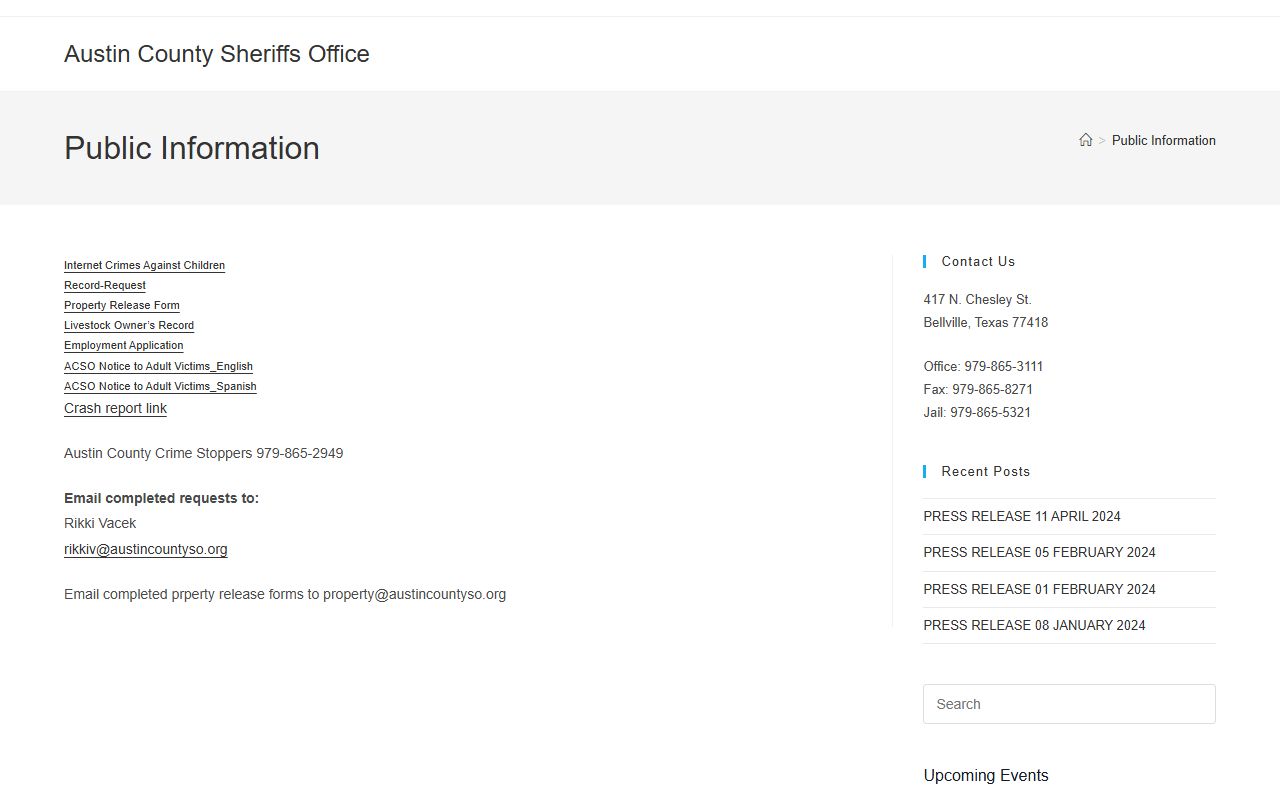The height and width of the screenshot is (800, 1280).
Task: Open Livestock Owner's Record link
Action: (129, 325)
